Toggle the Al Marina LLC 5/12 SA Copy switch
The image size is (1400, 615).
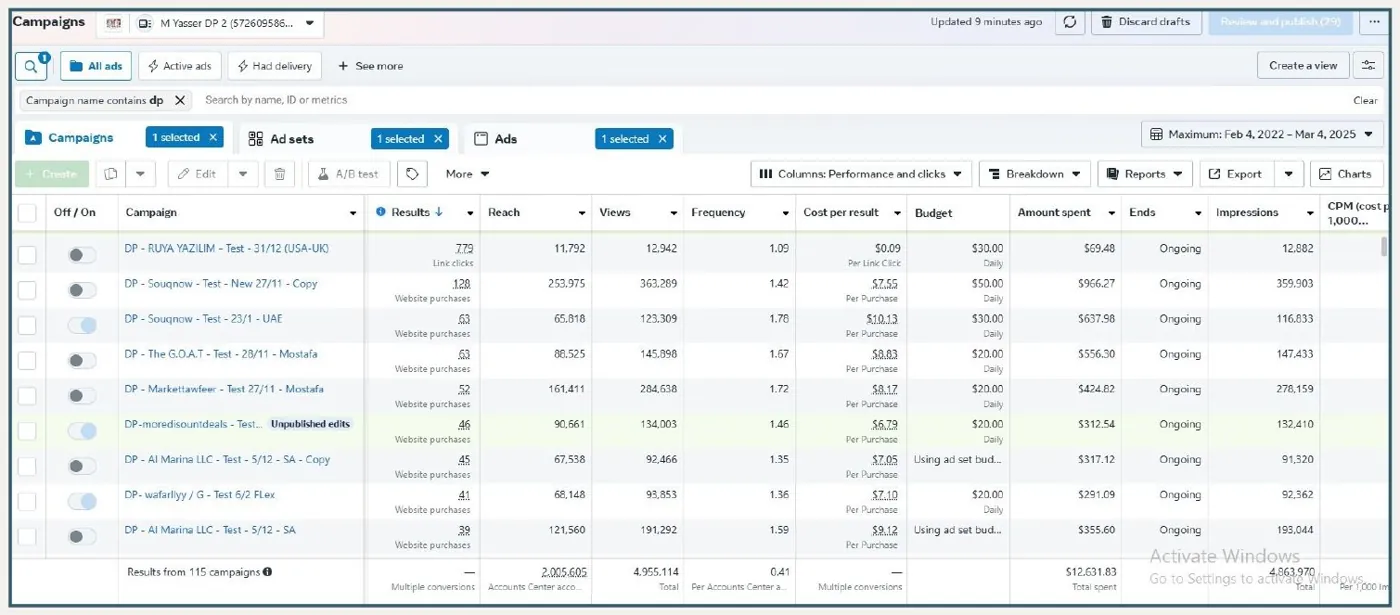coord(82,466)
